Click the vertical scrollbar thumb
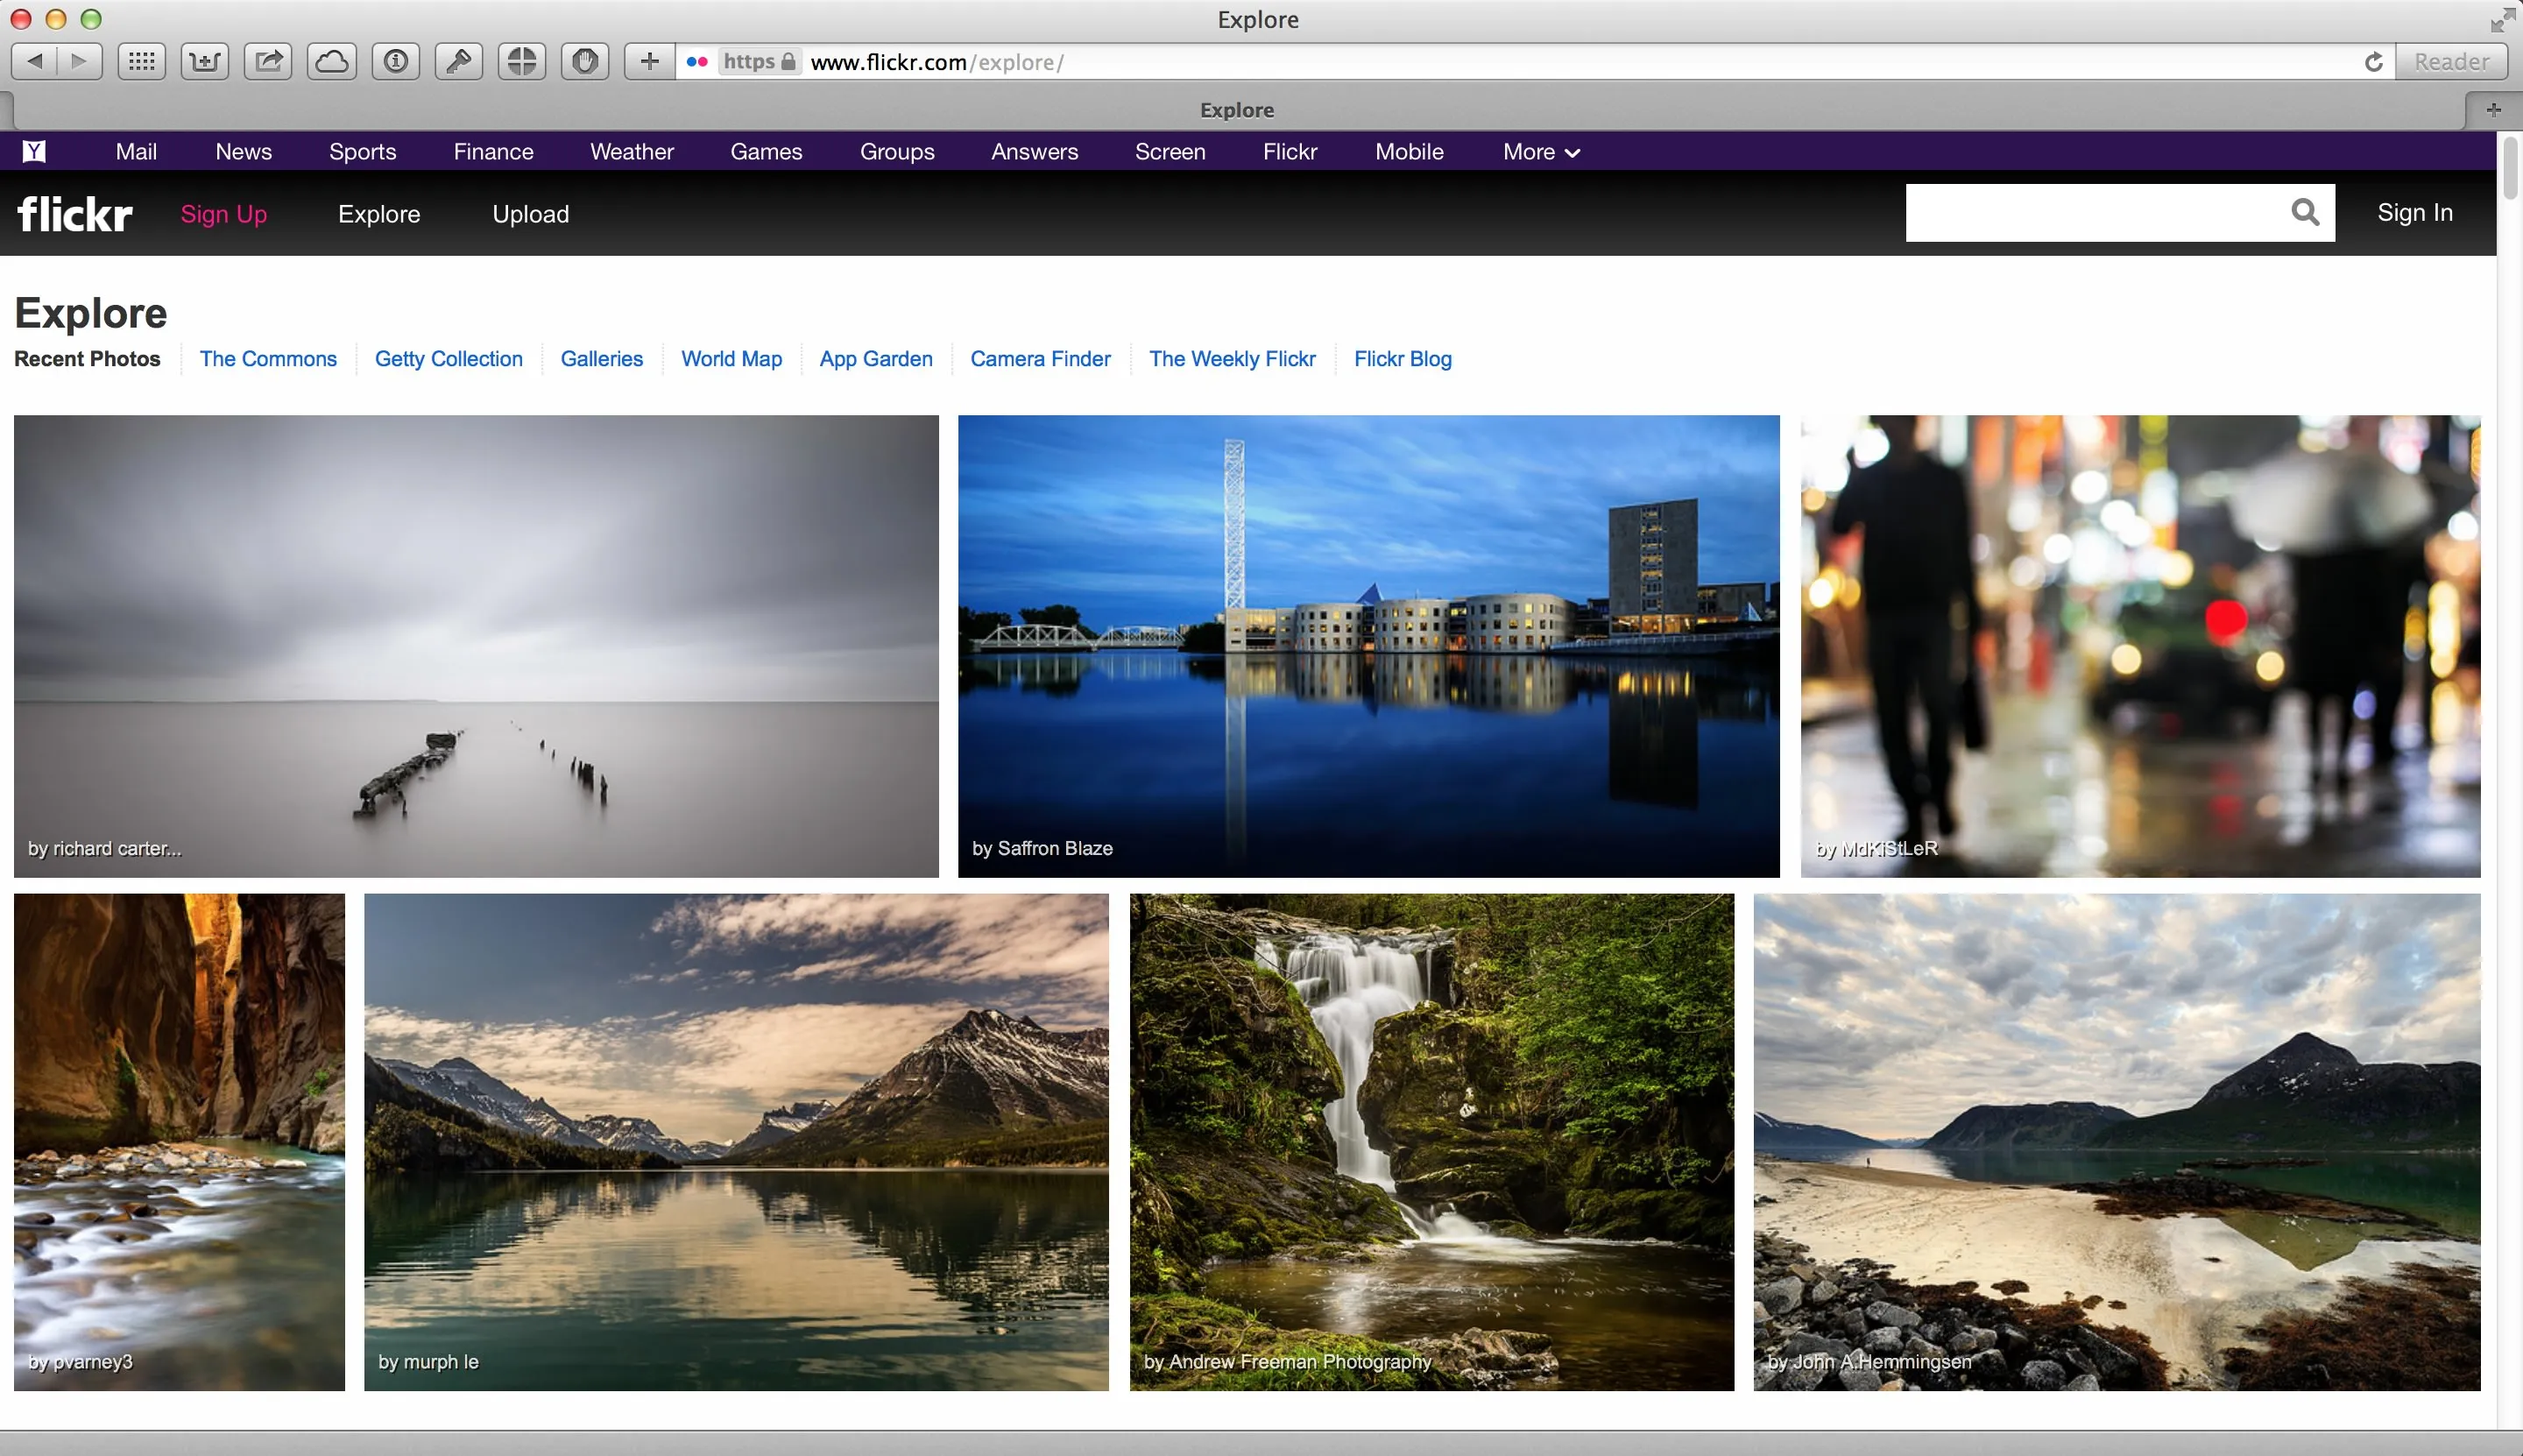 point(2511,169)
